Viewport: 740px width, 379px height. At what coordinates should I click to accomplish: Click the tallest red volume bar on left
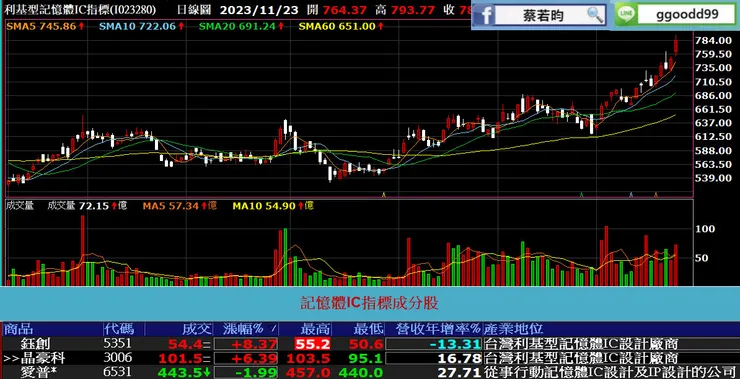coord(83,251)
